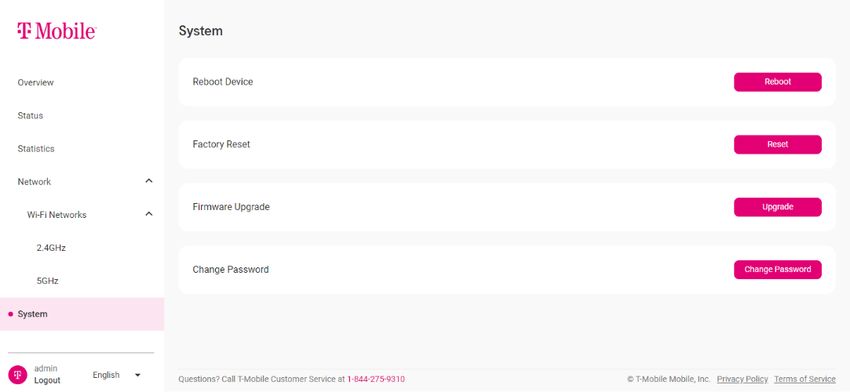Open the English language dropdown
This screenshot has width=850, height=392.
[x=117, y=375]
